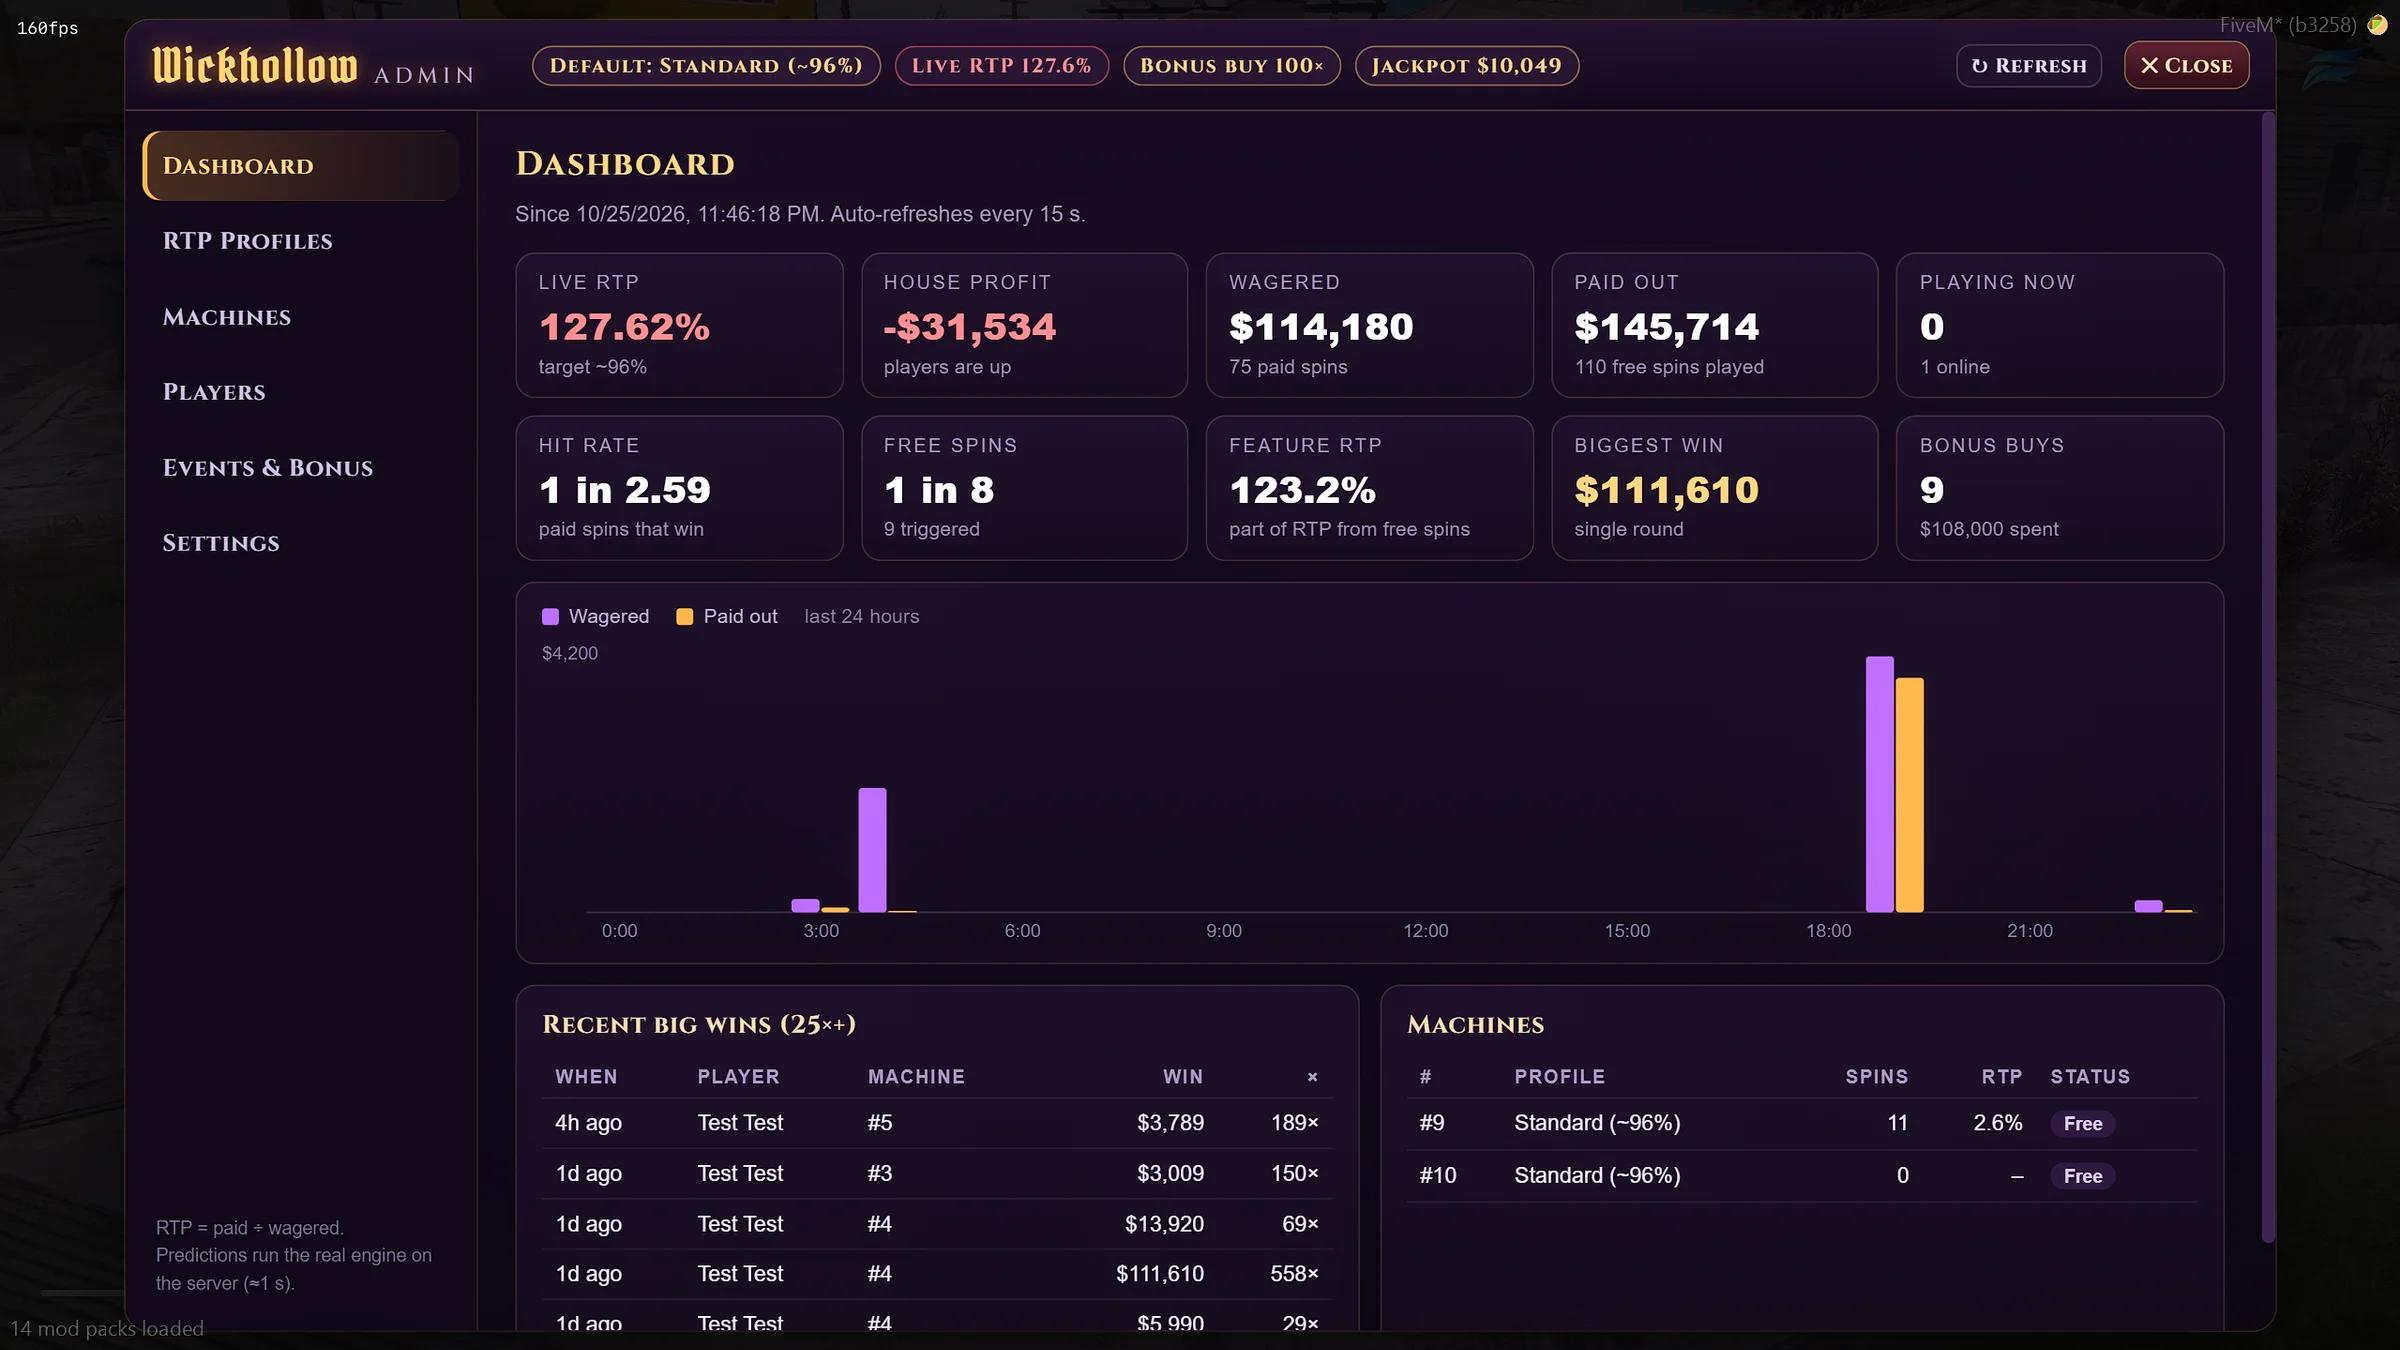This screenshot has width=2400, height=1350.
Task: Select machine #9 row
Action: click(x=1802, y=1124)
